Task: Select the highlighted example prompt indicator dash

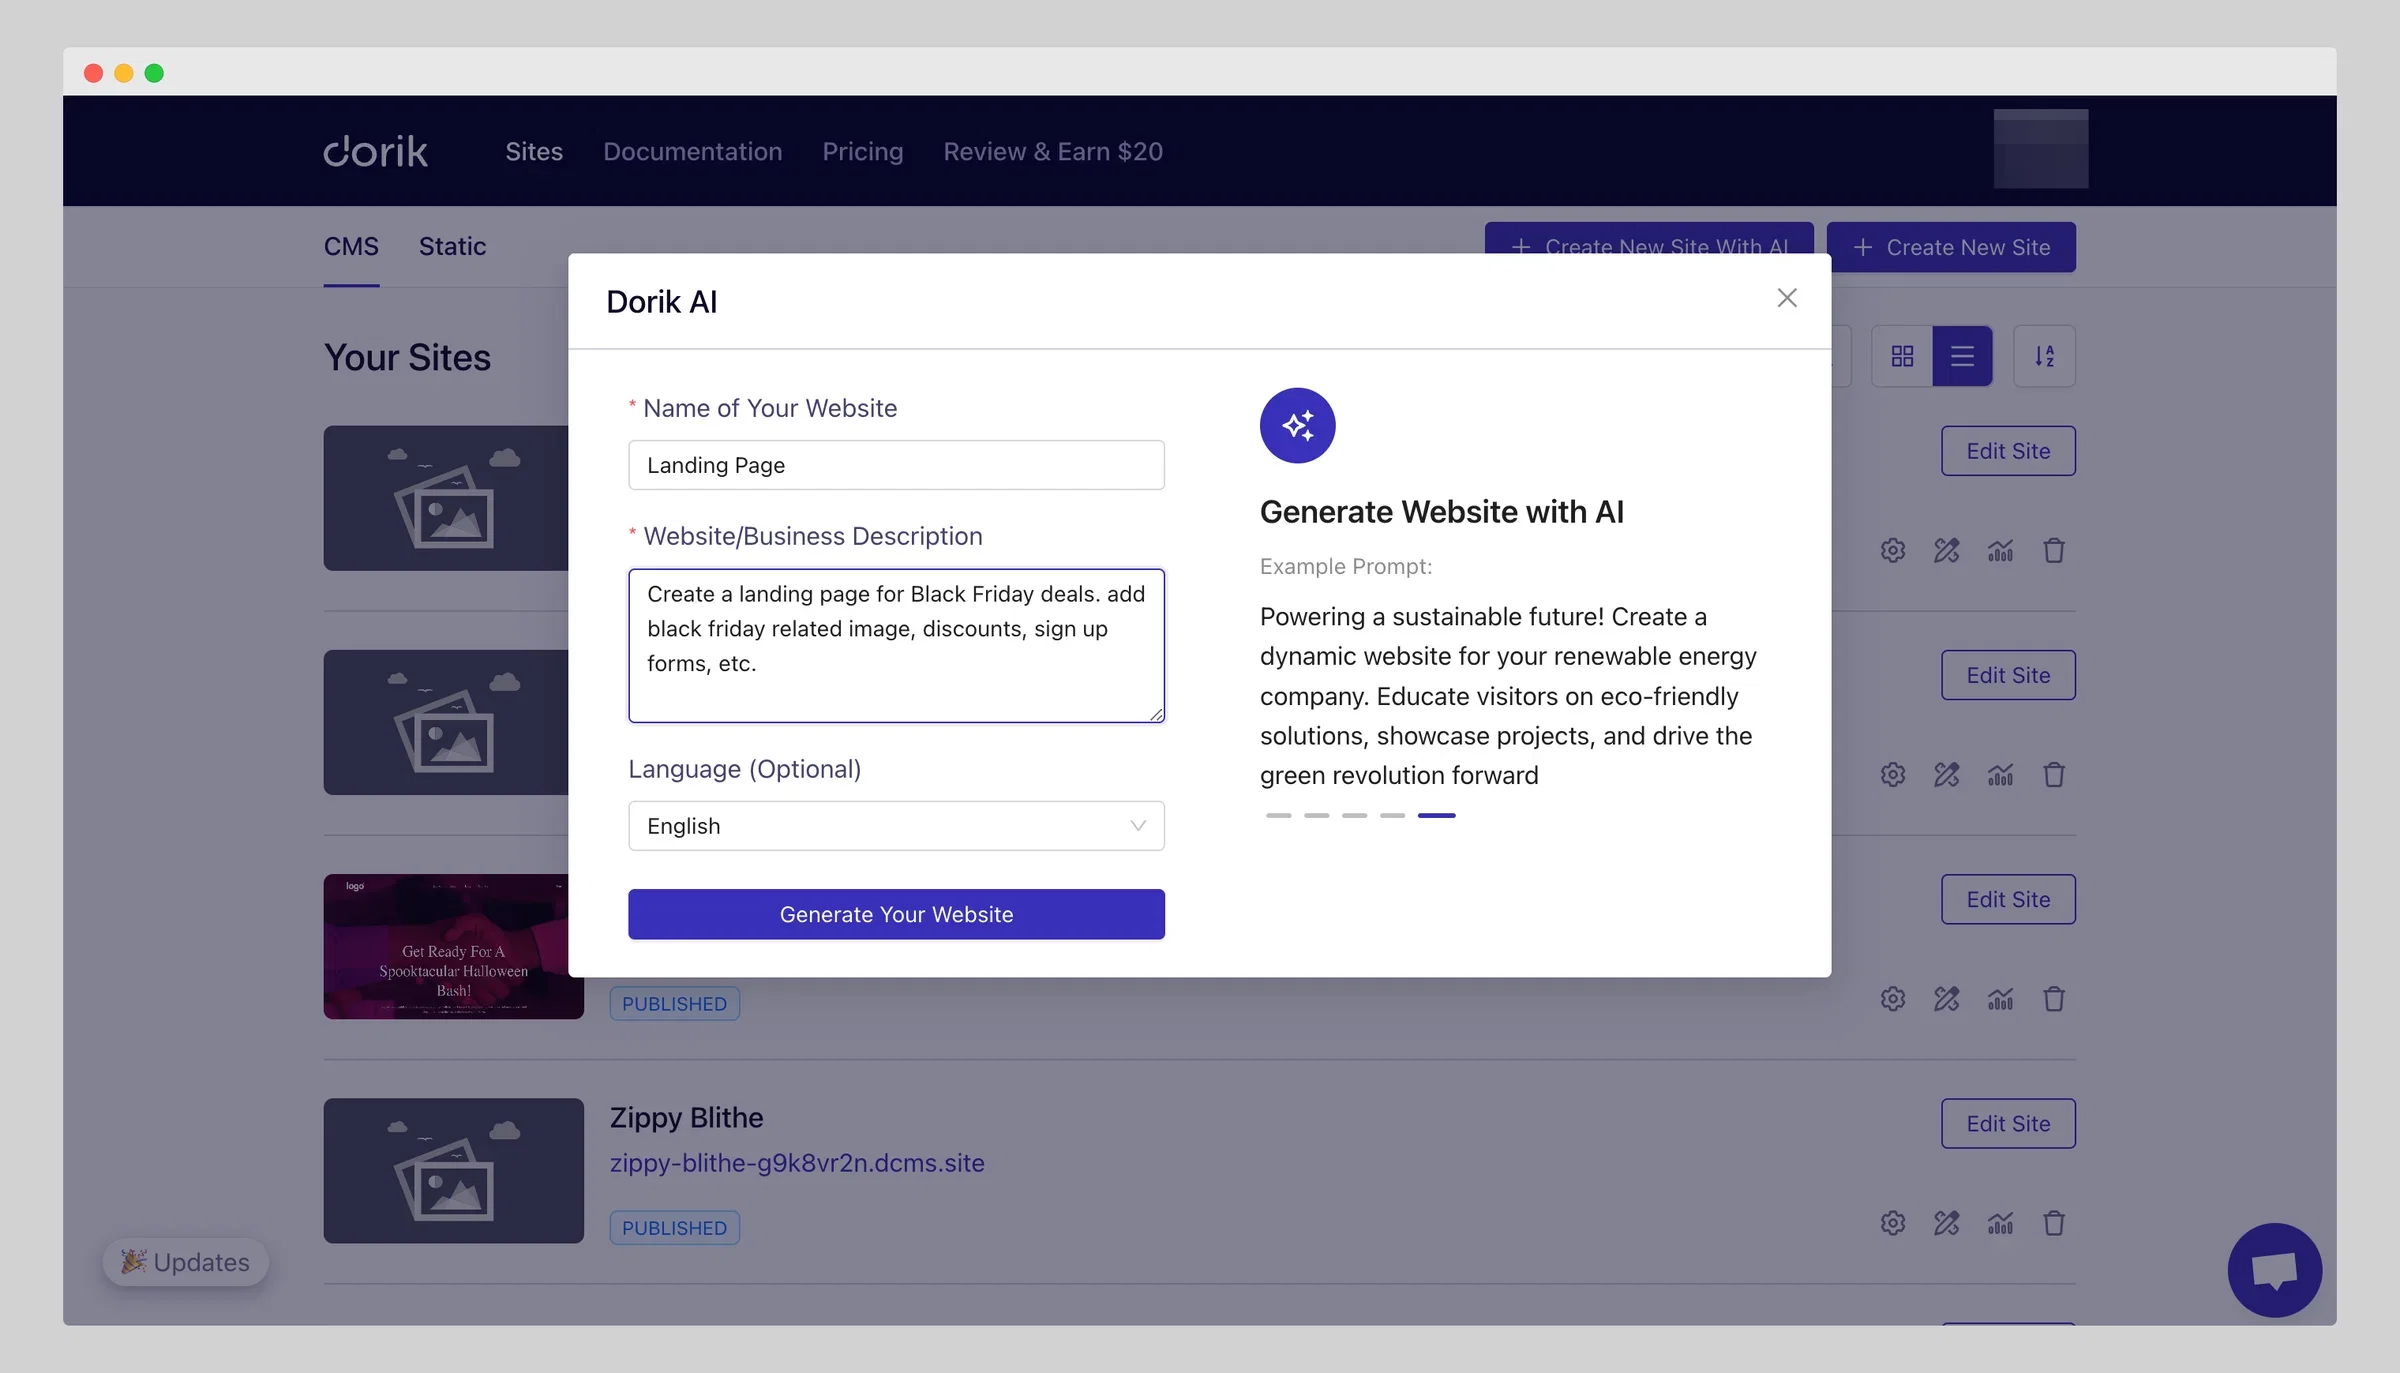Action: [1436, 815]
